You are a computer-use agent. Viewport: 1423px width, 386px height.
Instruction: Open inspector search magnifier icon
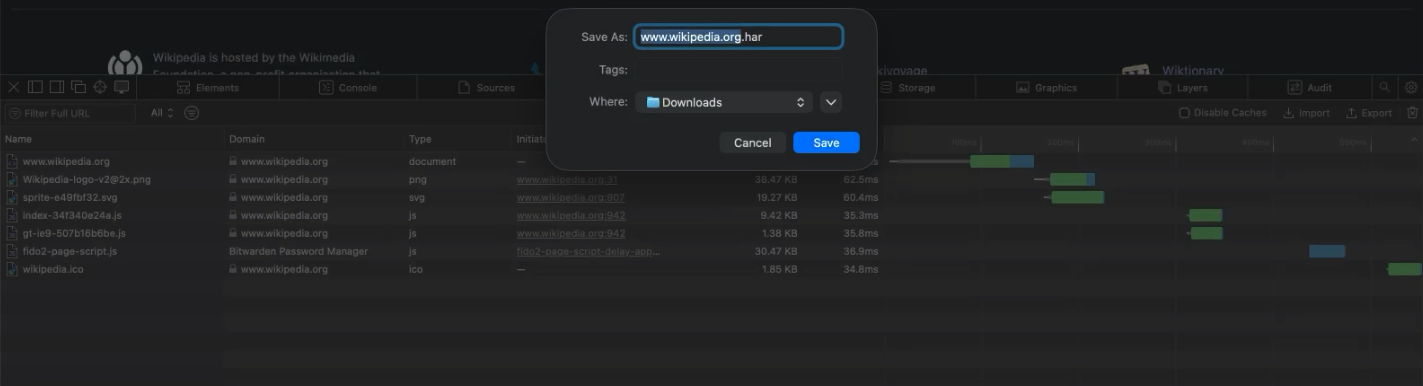tap(1385, 88)
